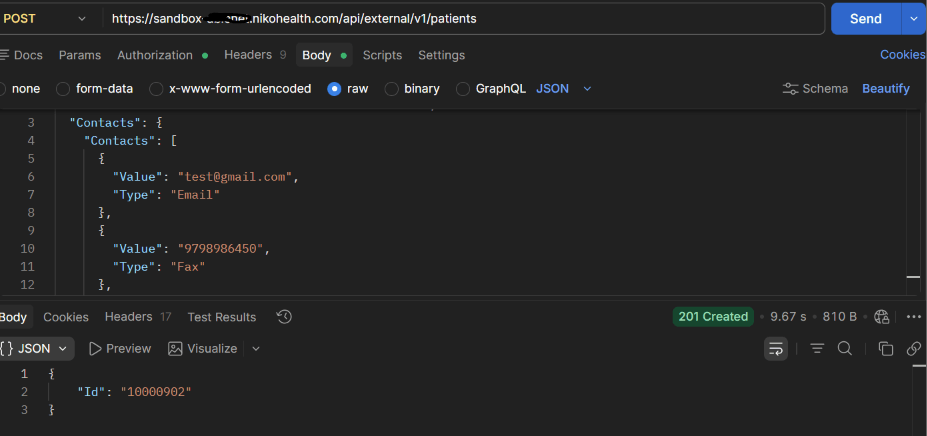The height and width of the screenshot is (436, 927).
Task: Send the POST request
Action: coord(866,19)
